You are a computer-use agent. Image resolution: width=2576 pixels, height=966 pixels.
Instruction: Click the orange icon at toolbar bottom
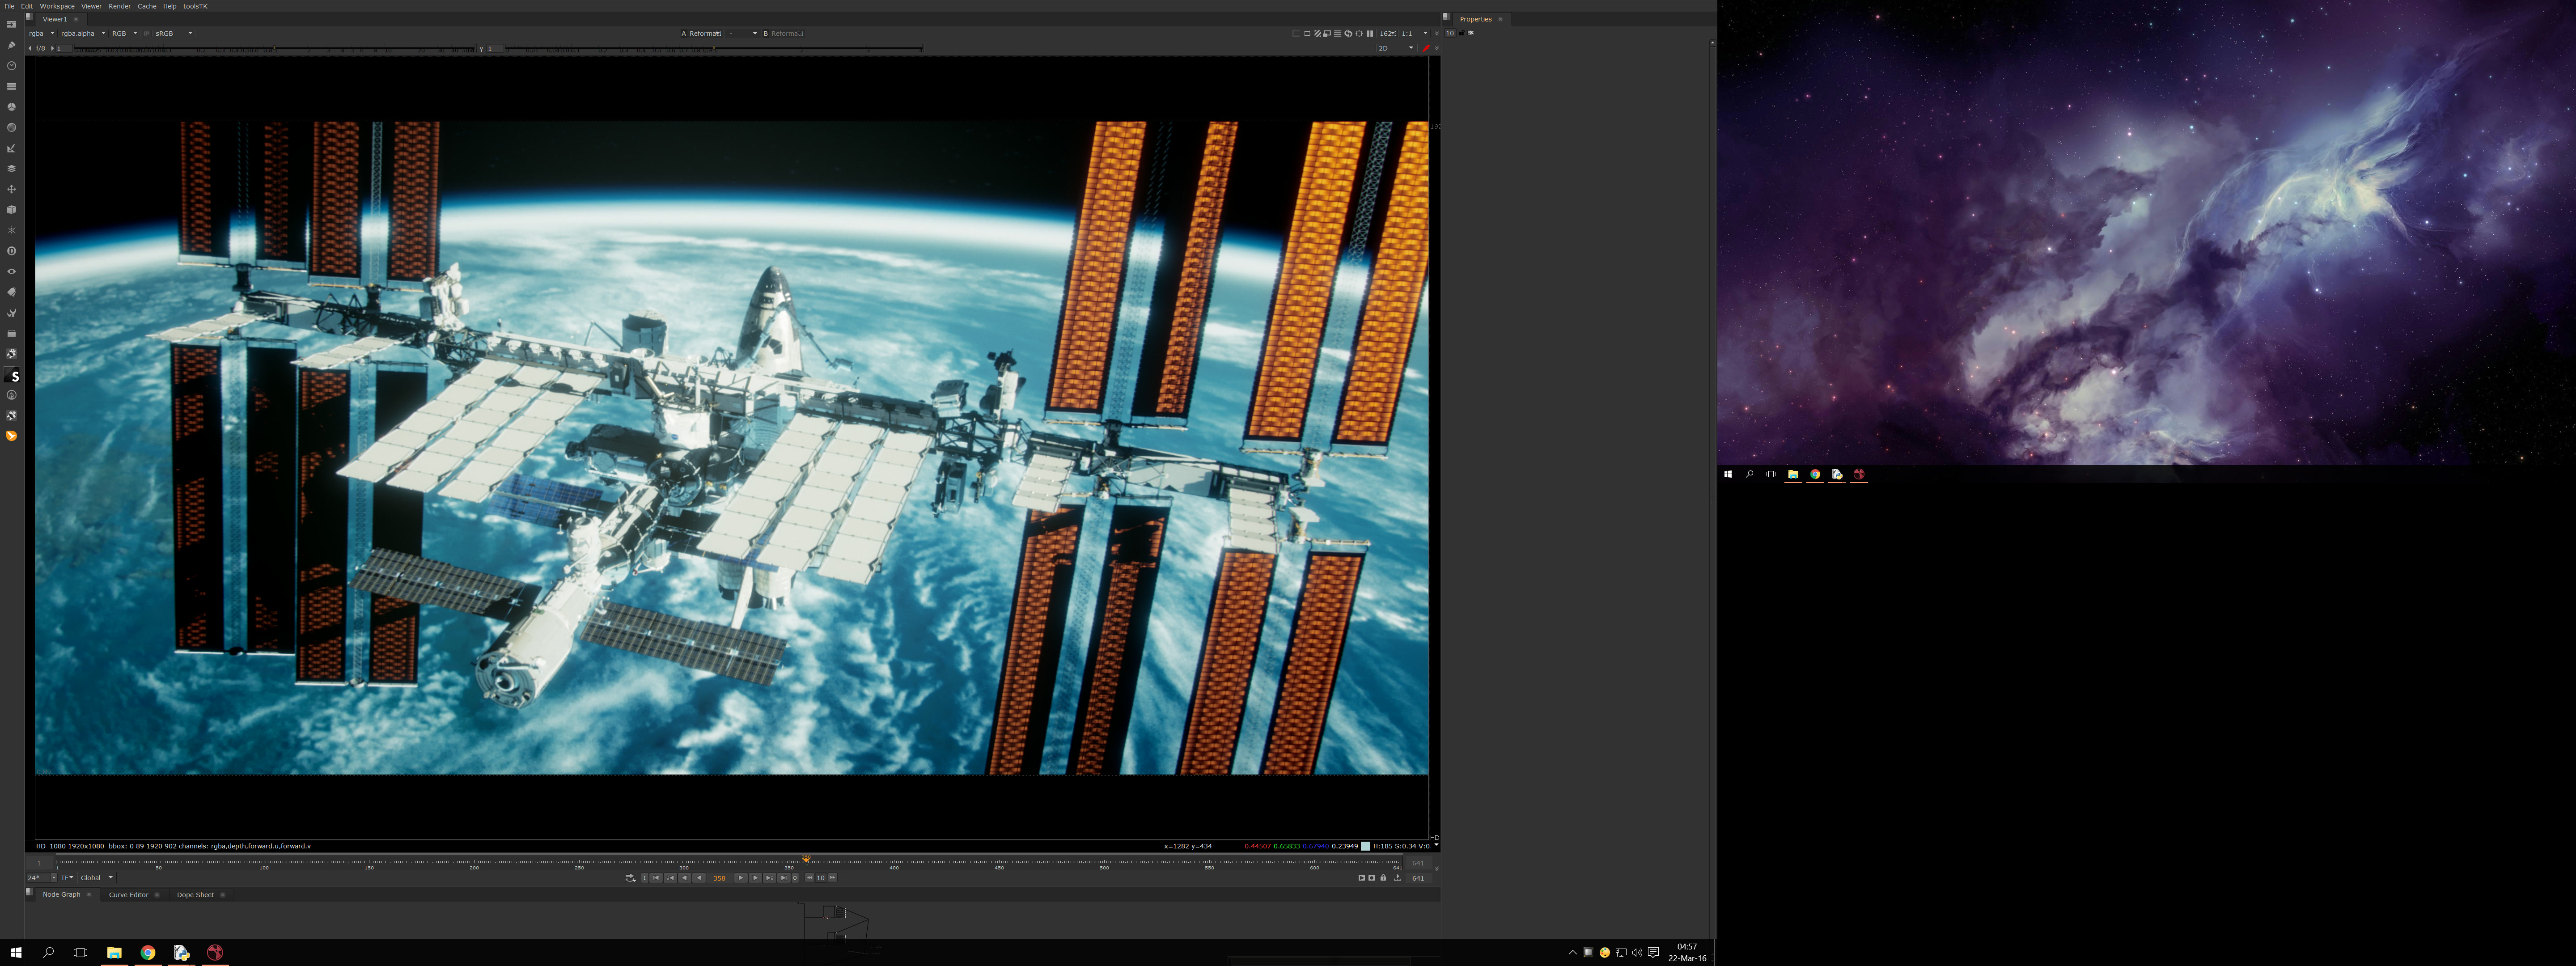coord(12,436)
